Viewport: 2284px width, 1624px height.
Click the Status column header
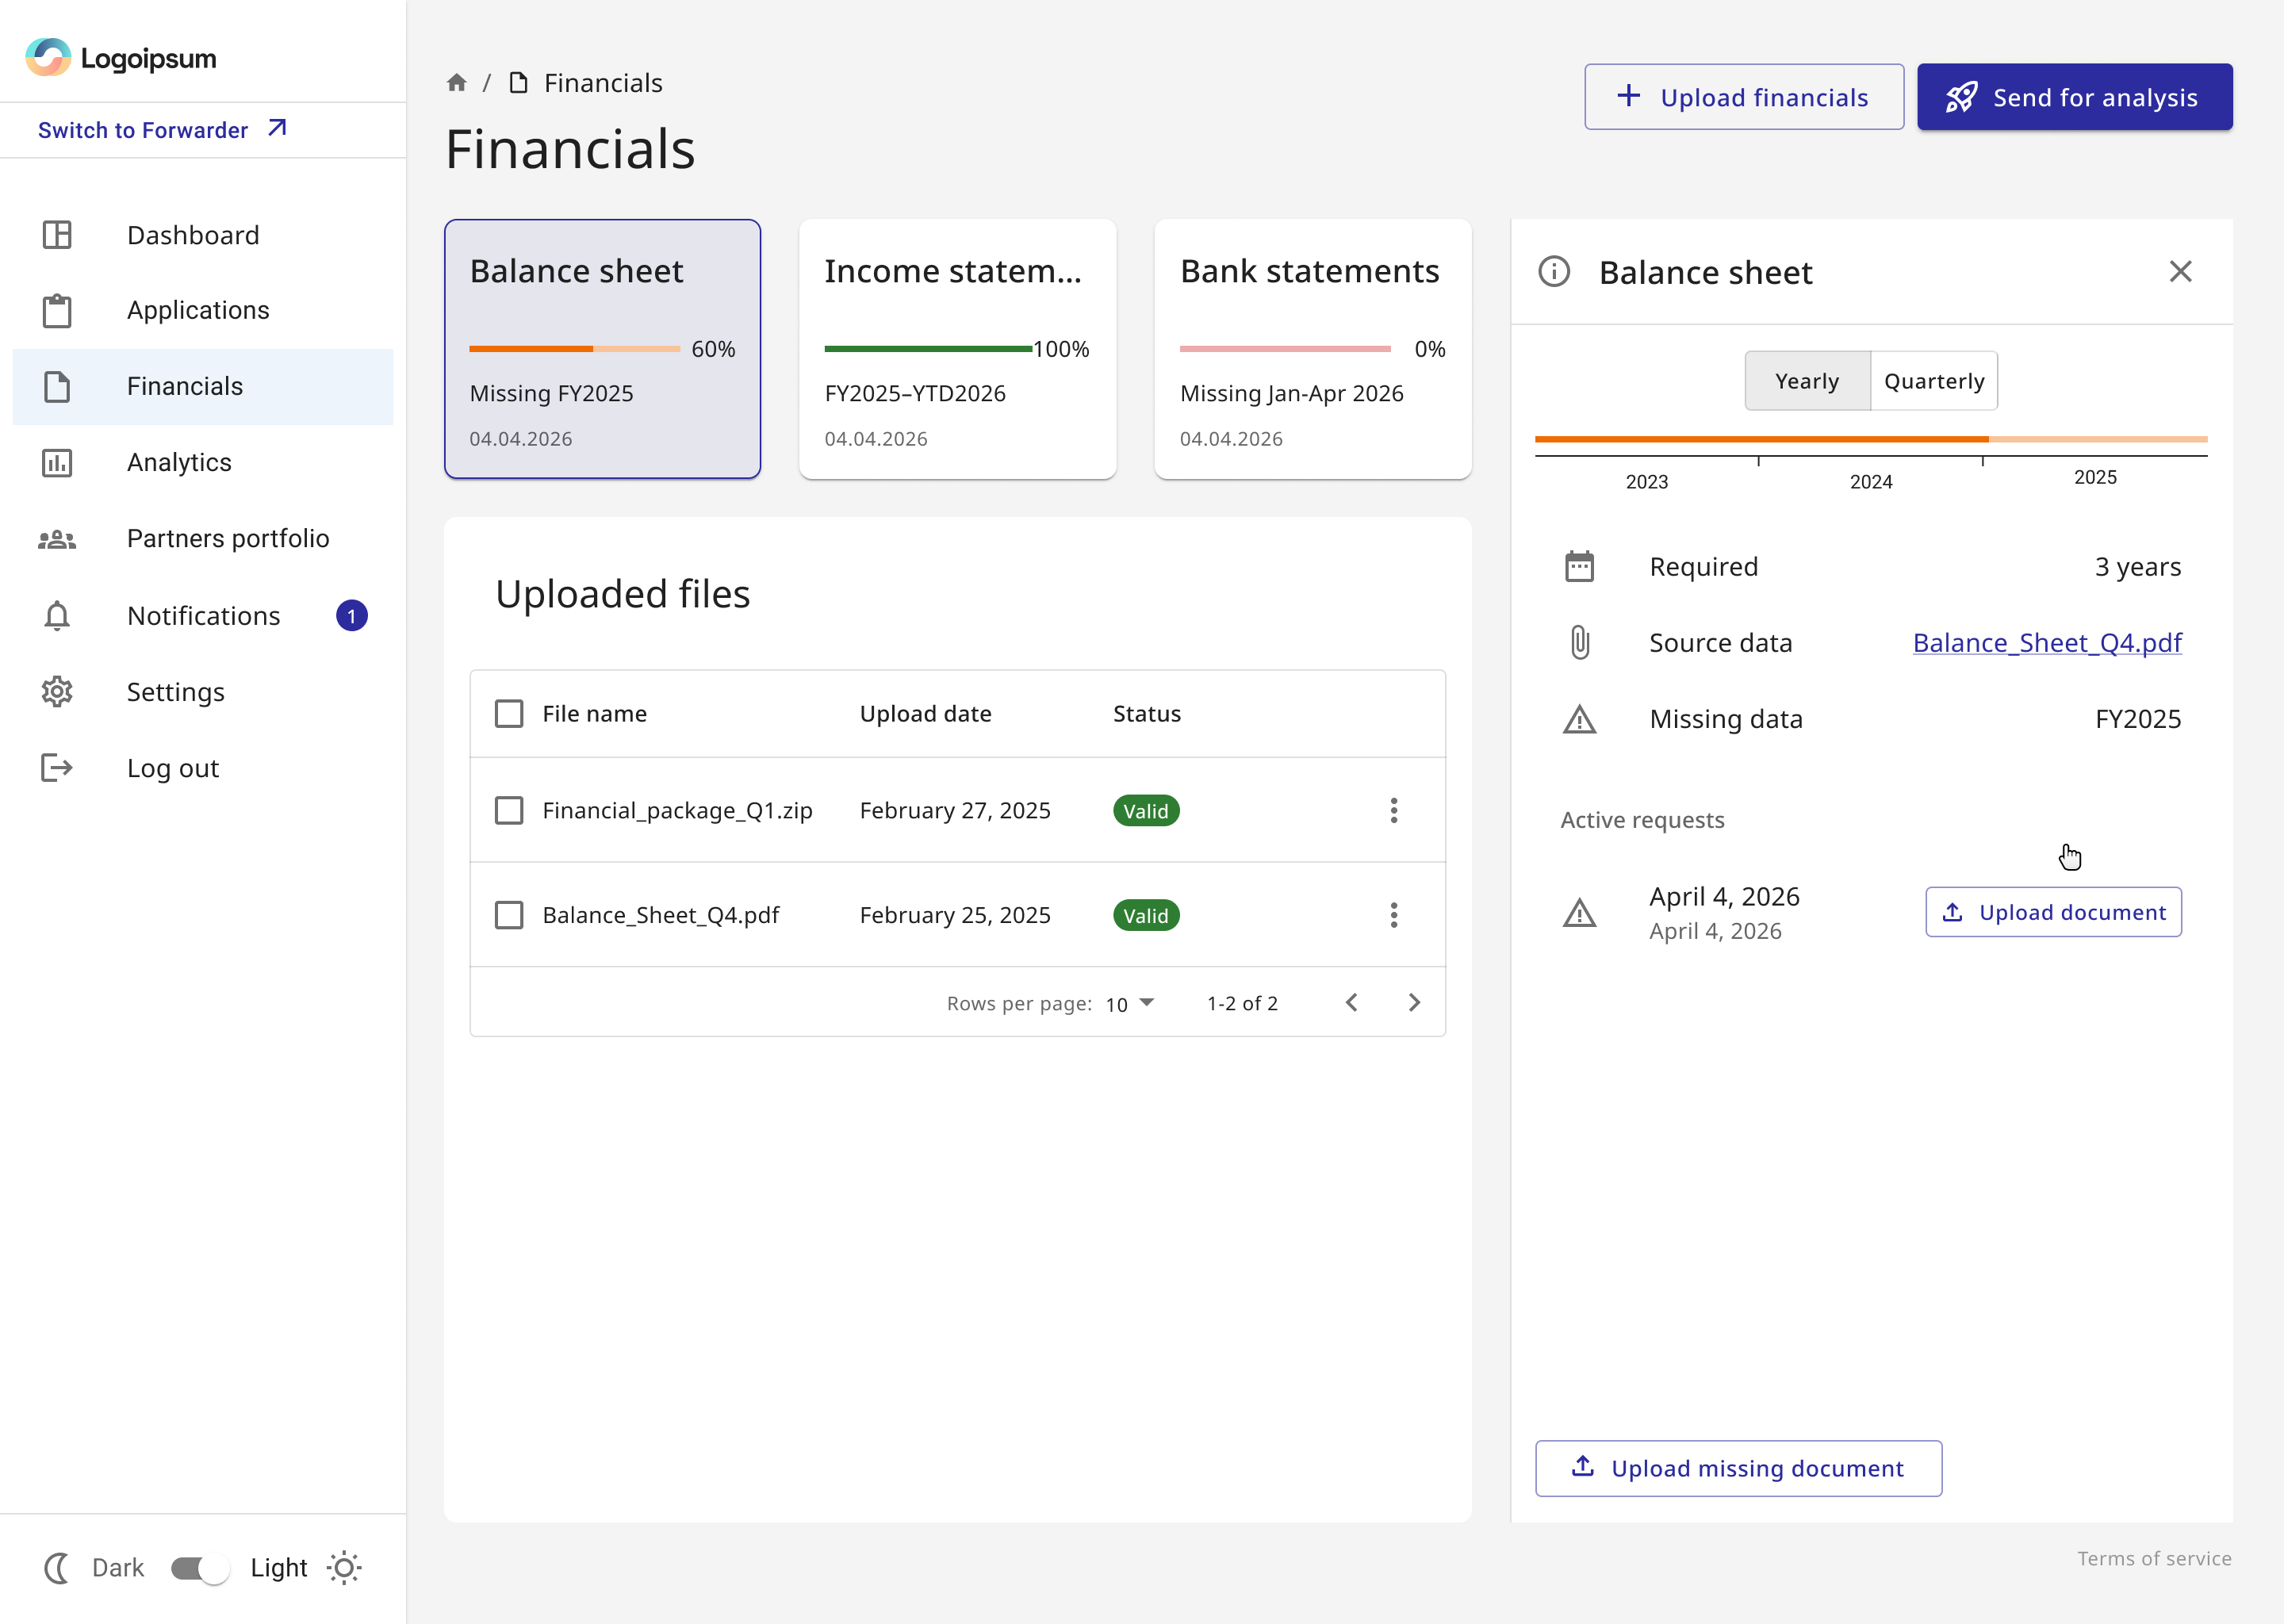click(1147, 713)
